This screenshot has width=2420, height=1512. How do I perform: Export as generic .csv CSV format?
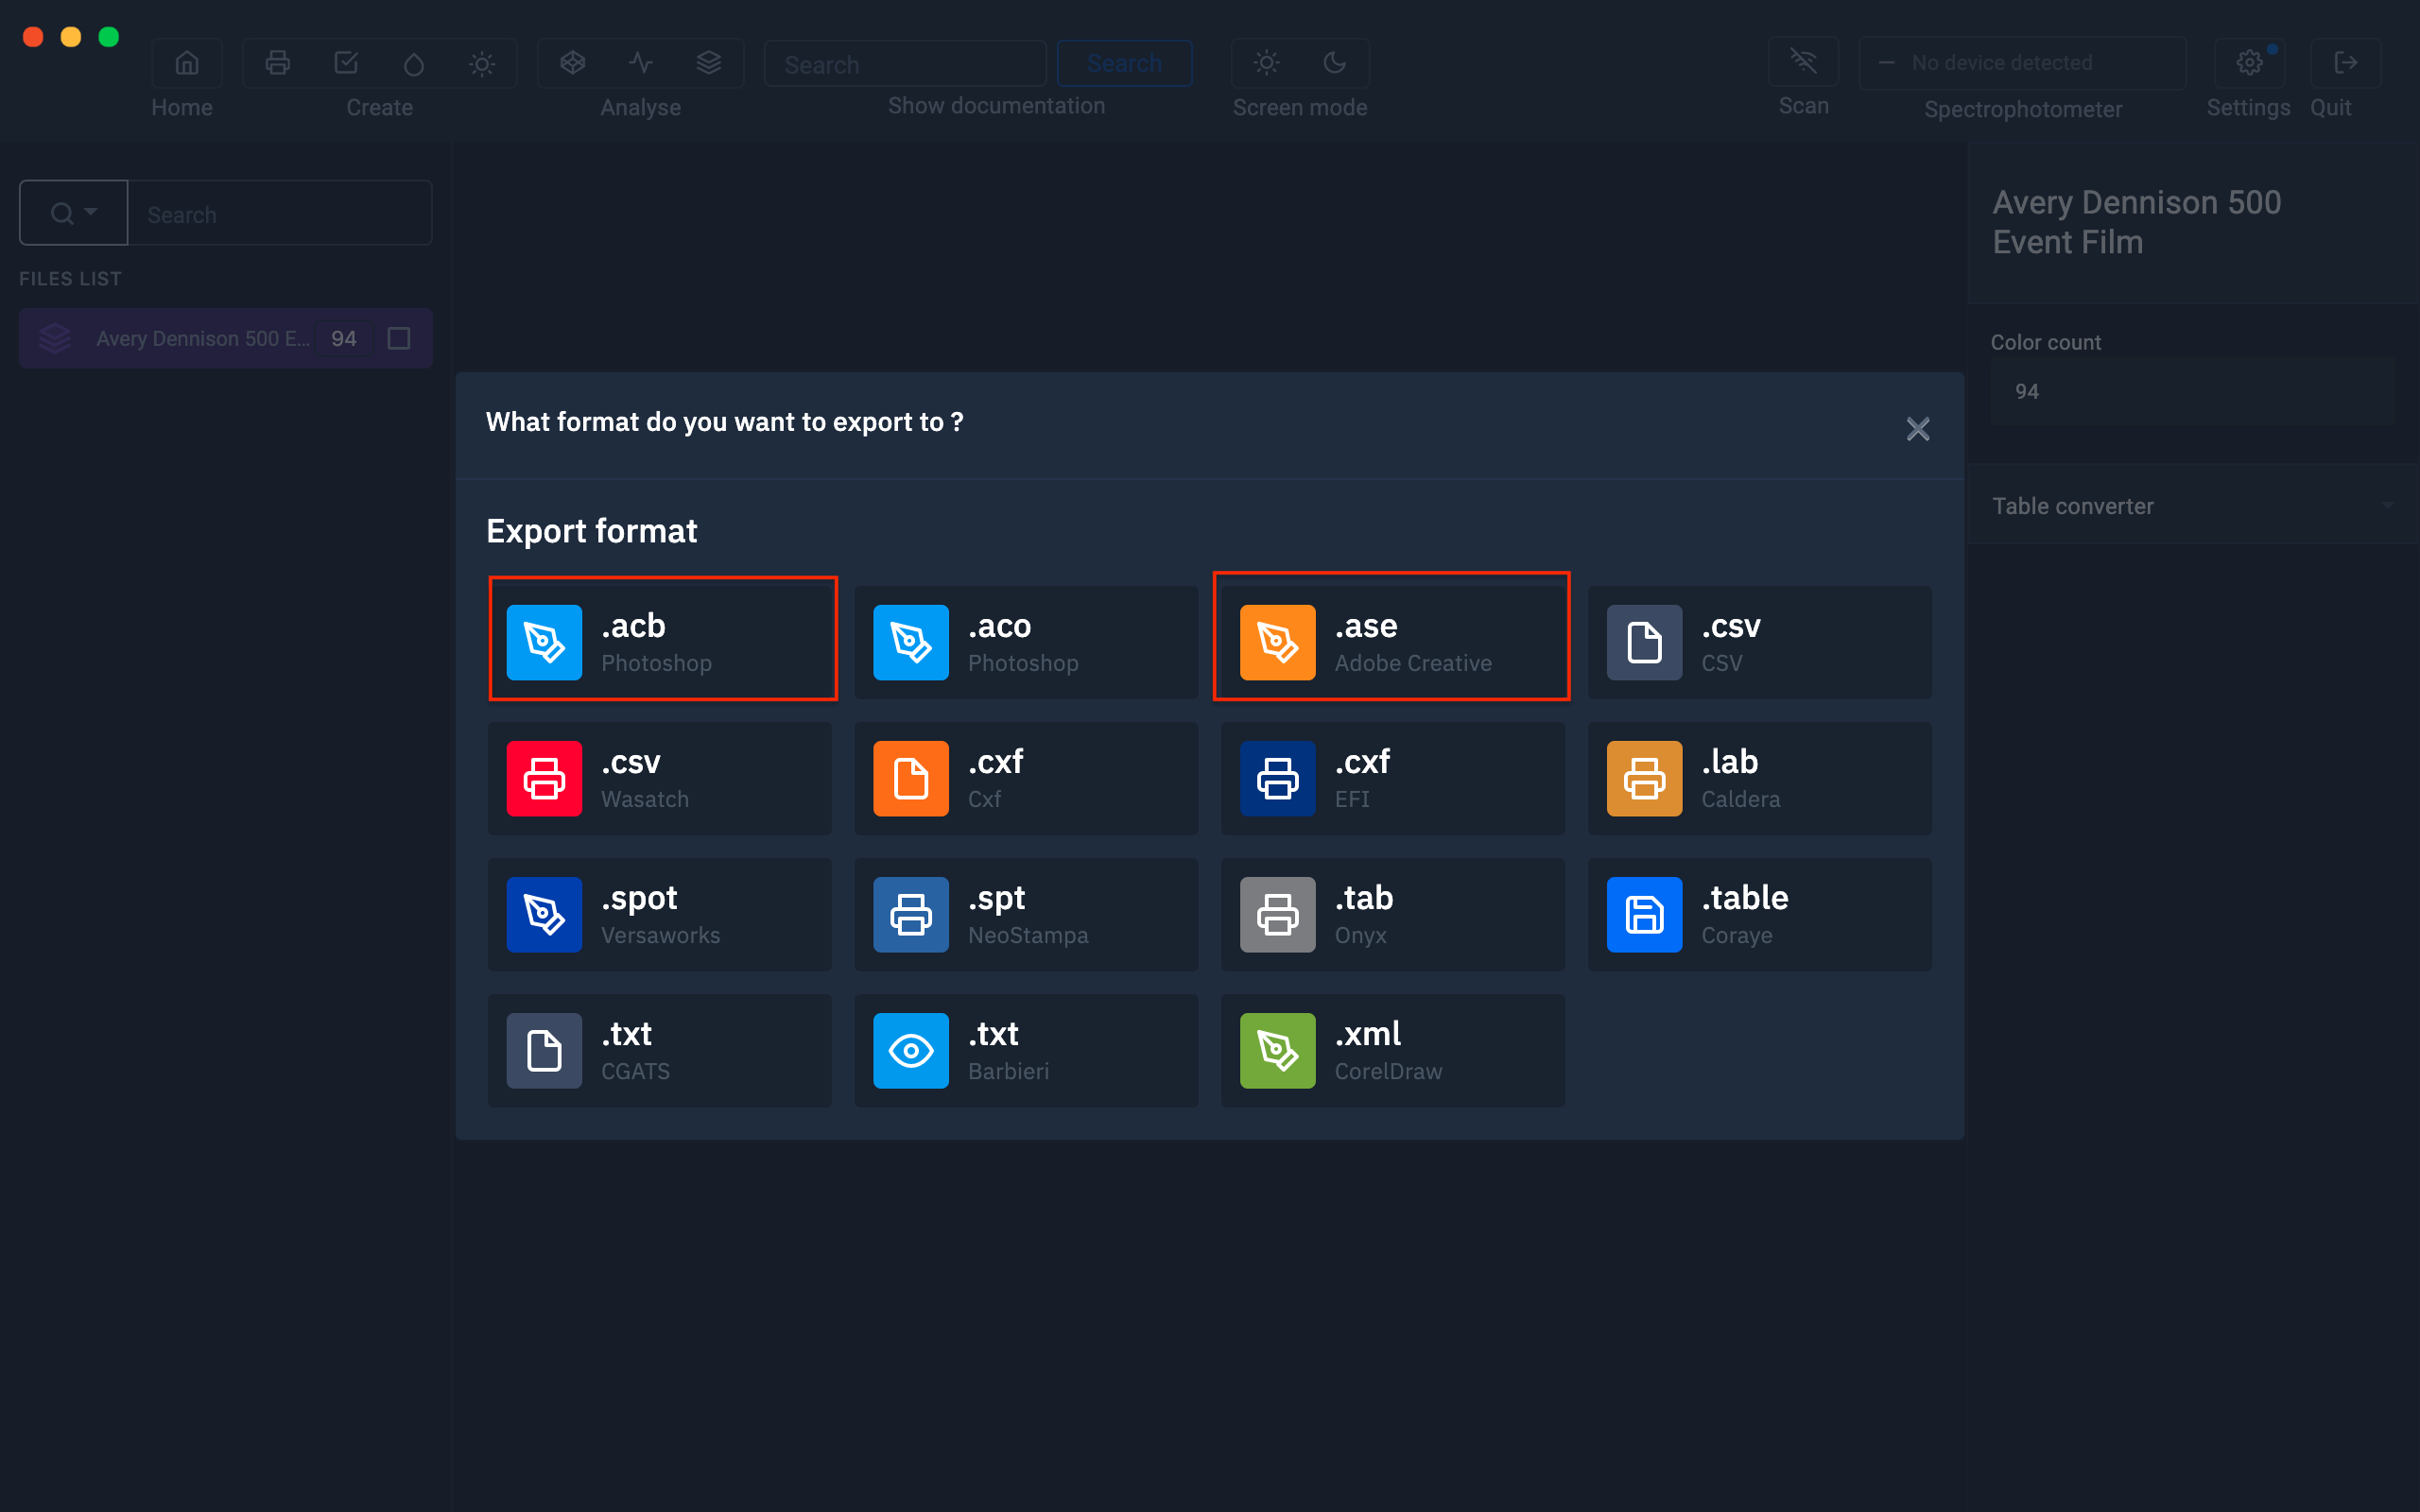[1759, 642]
